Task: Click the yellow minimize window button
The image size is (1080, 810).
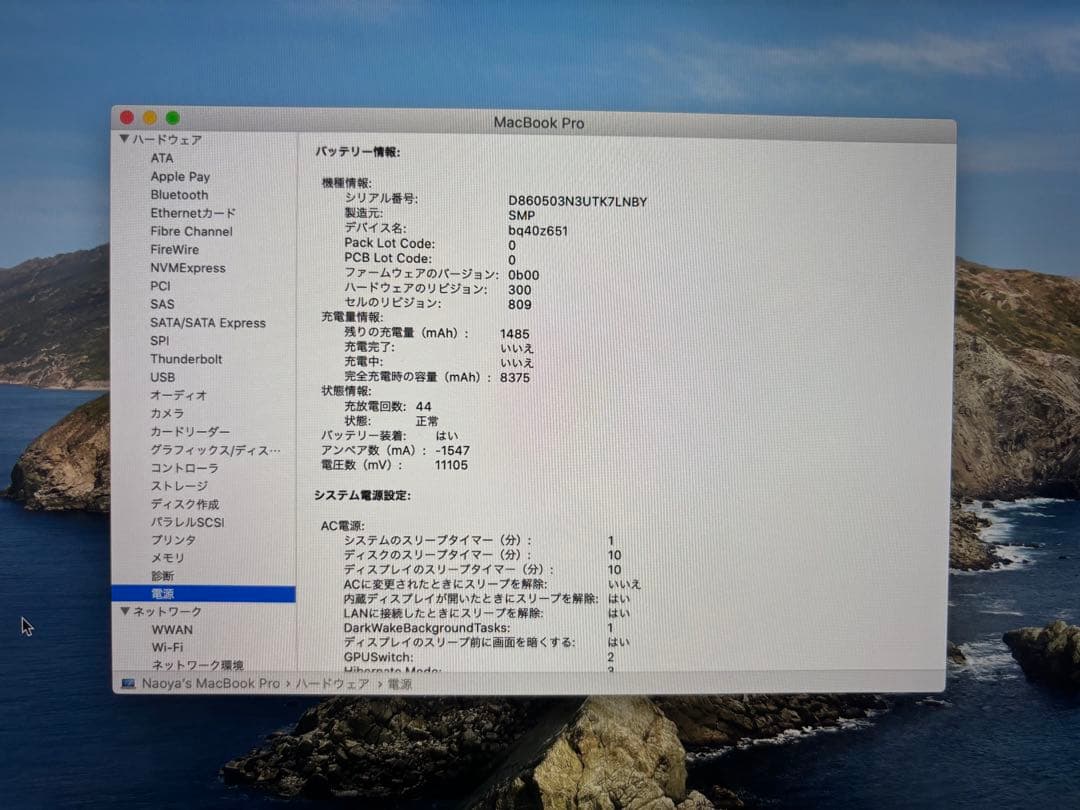Action: tap(149, 118)
